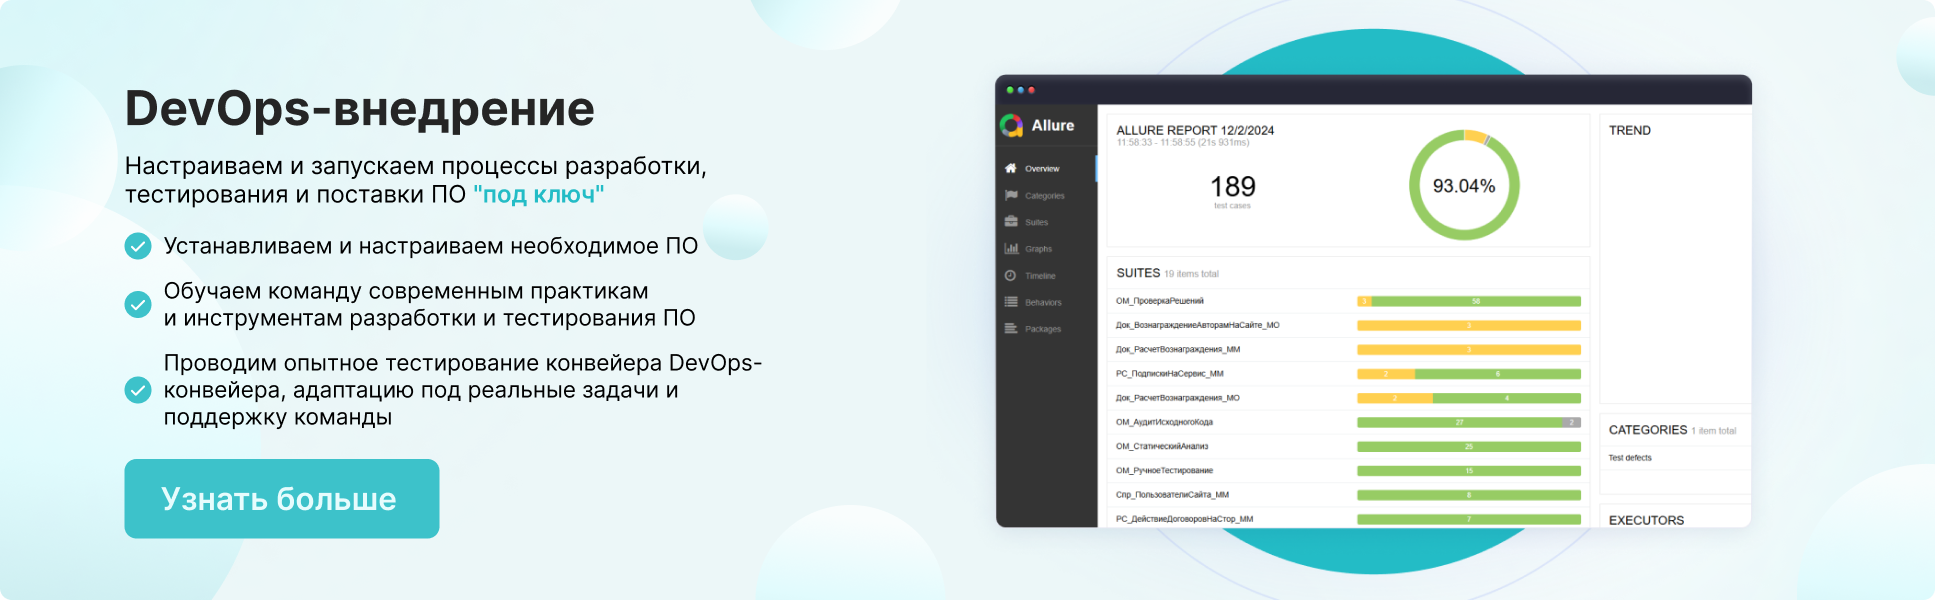Open the Packages tab label
Image resolution: width=1935 pixels, height=600 pixels.
coord(1043,329)
